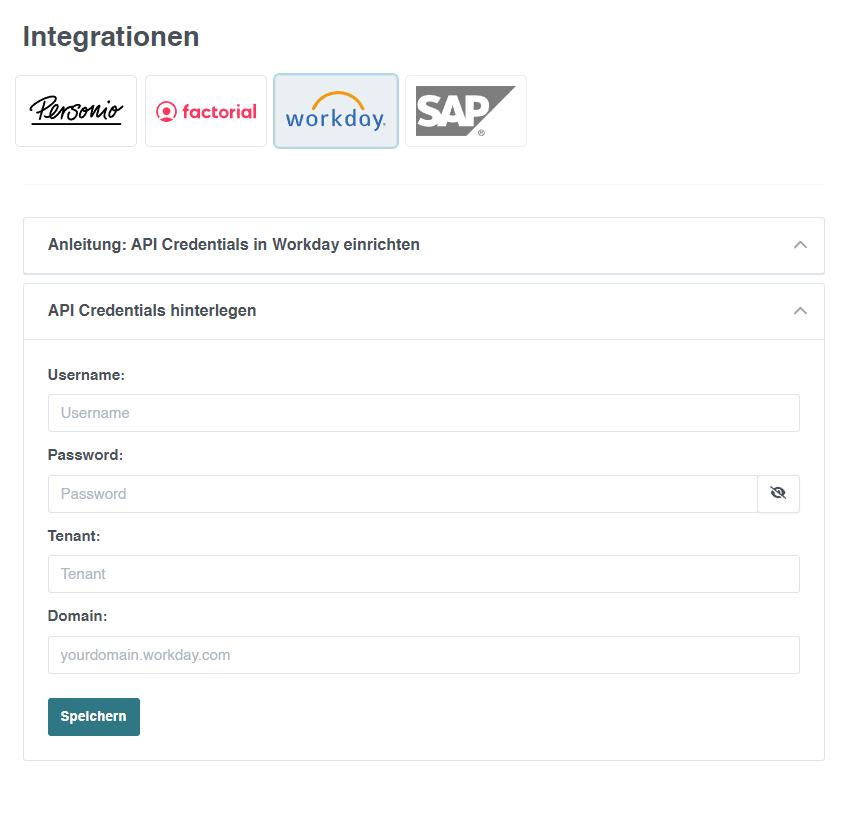Toggle password visibility eye icon
Image resolution: width=846 pixels, height=814 pixels.
pos(778,494)
